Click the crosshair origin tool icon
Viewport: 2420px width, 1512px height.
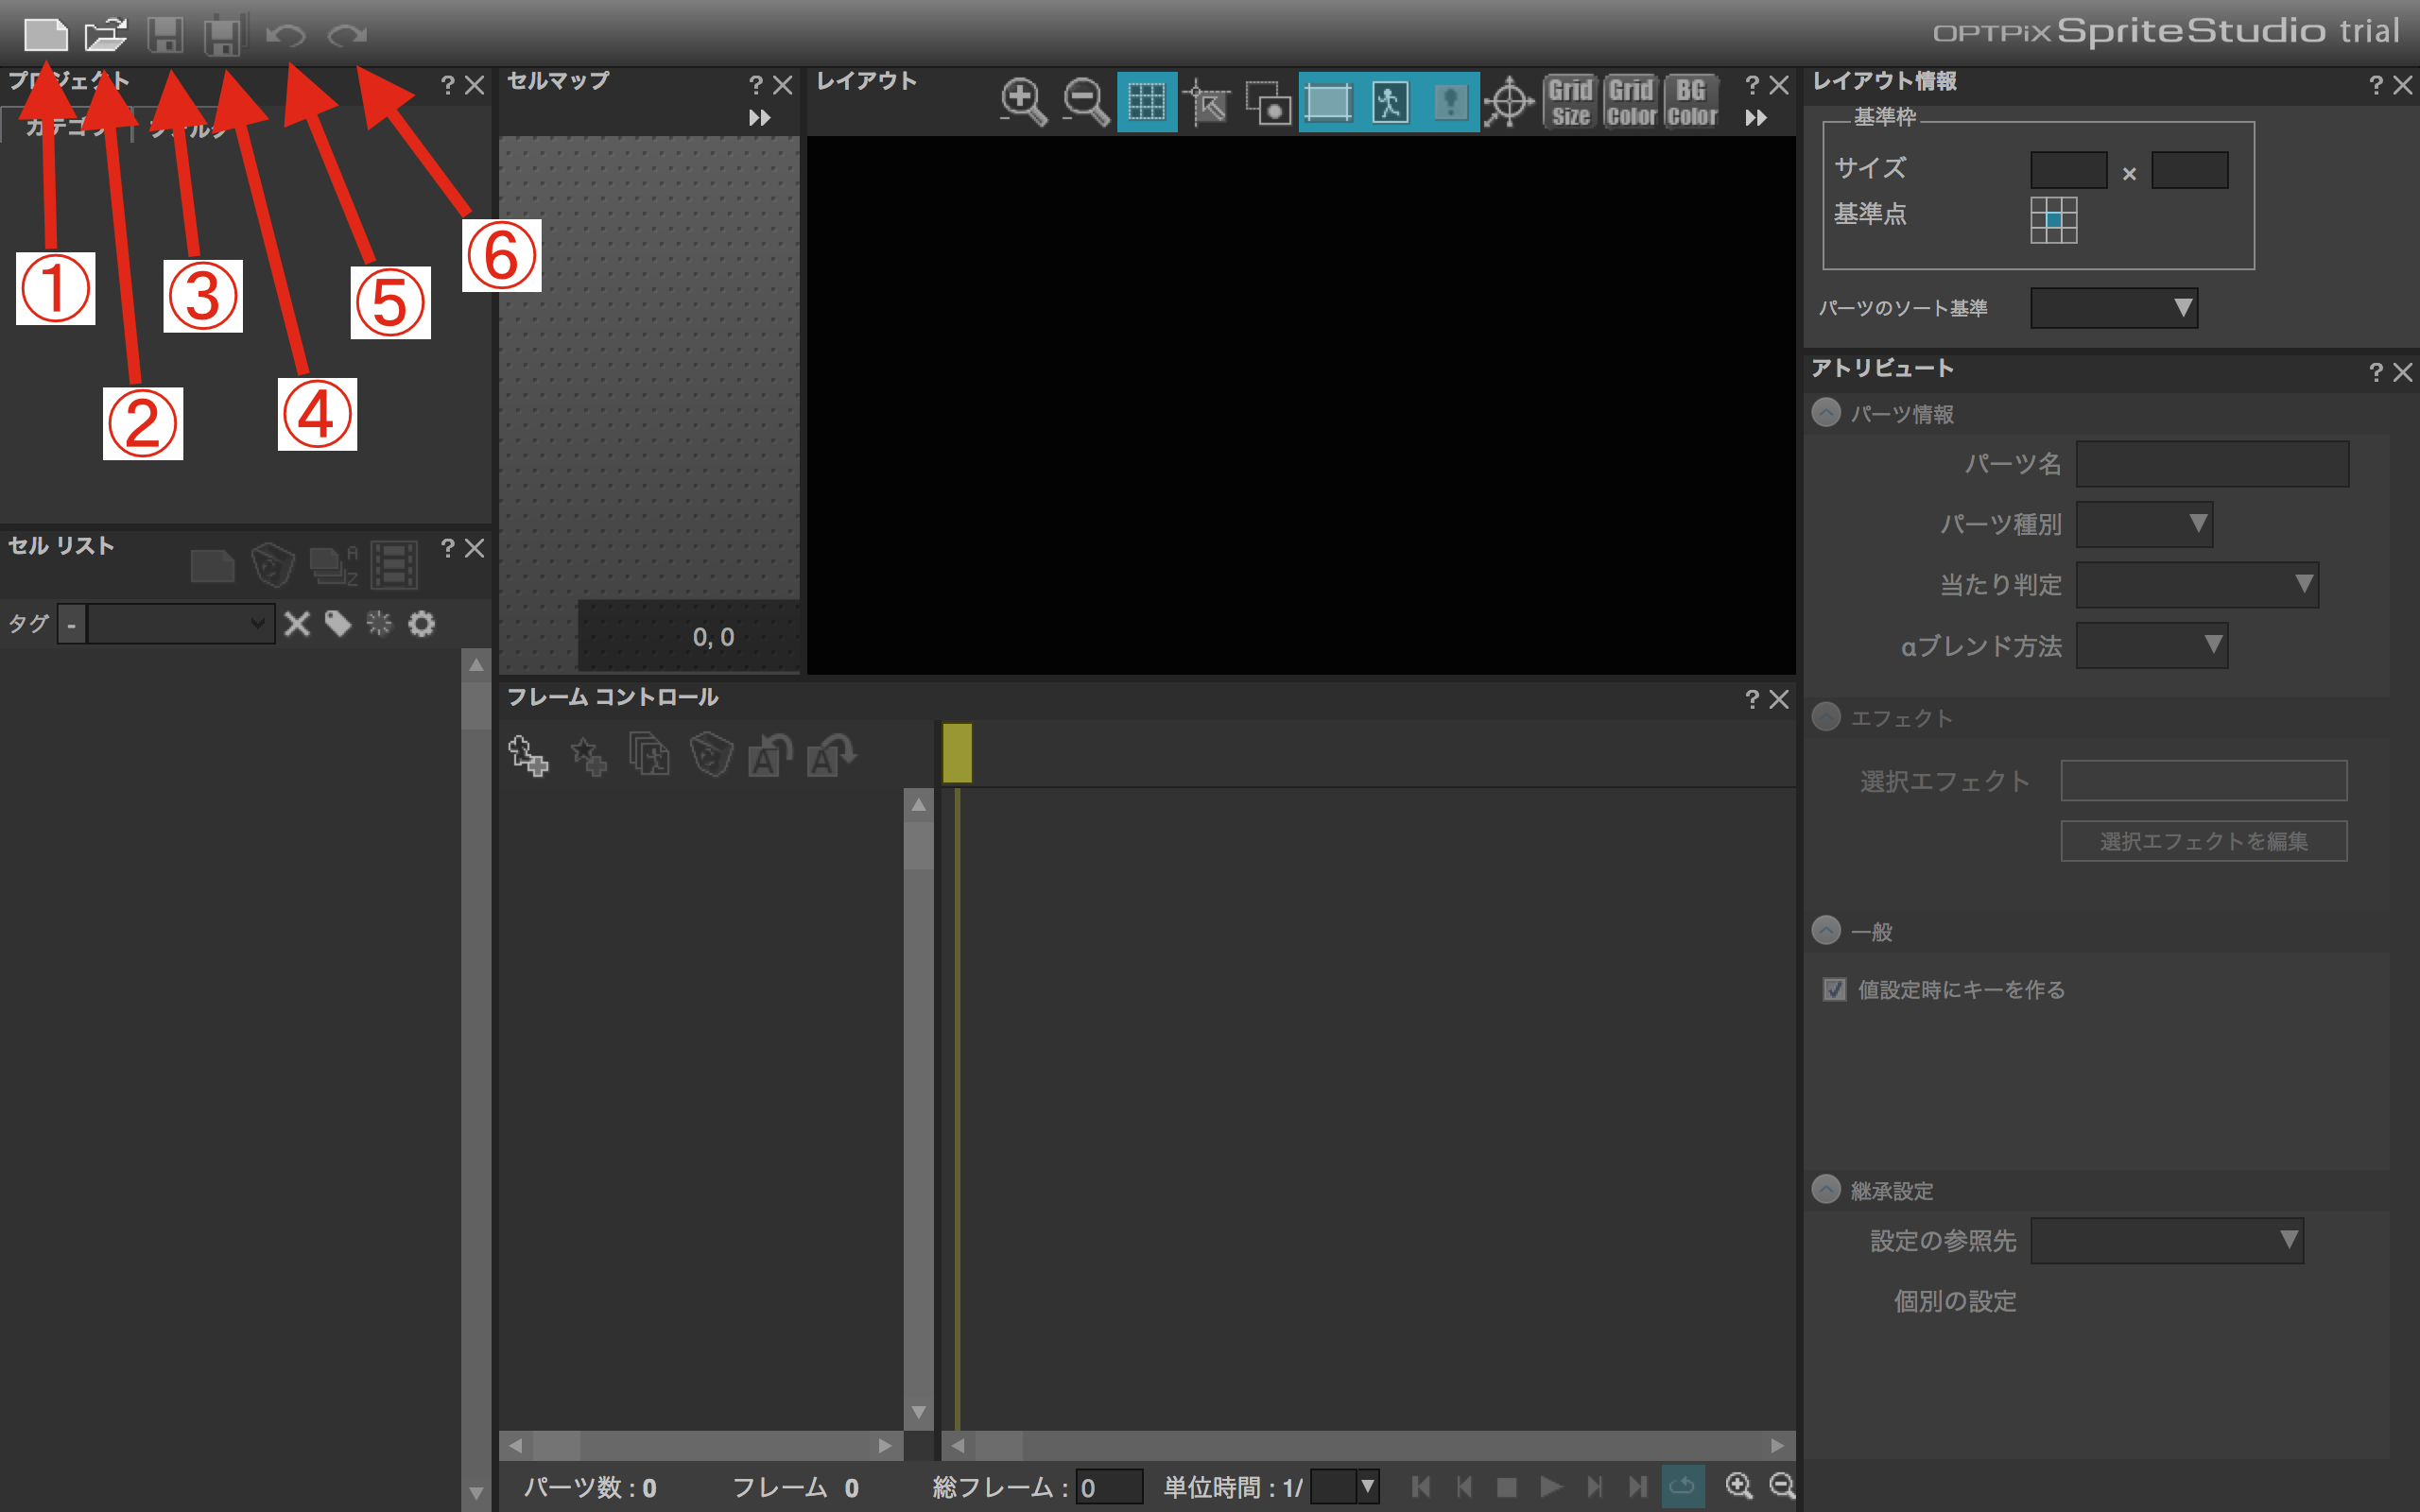pos(1508,101)
